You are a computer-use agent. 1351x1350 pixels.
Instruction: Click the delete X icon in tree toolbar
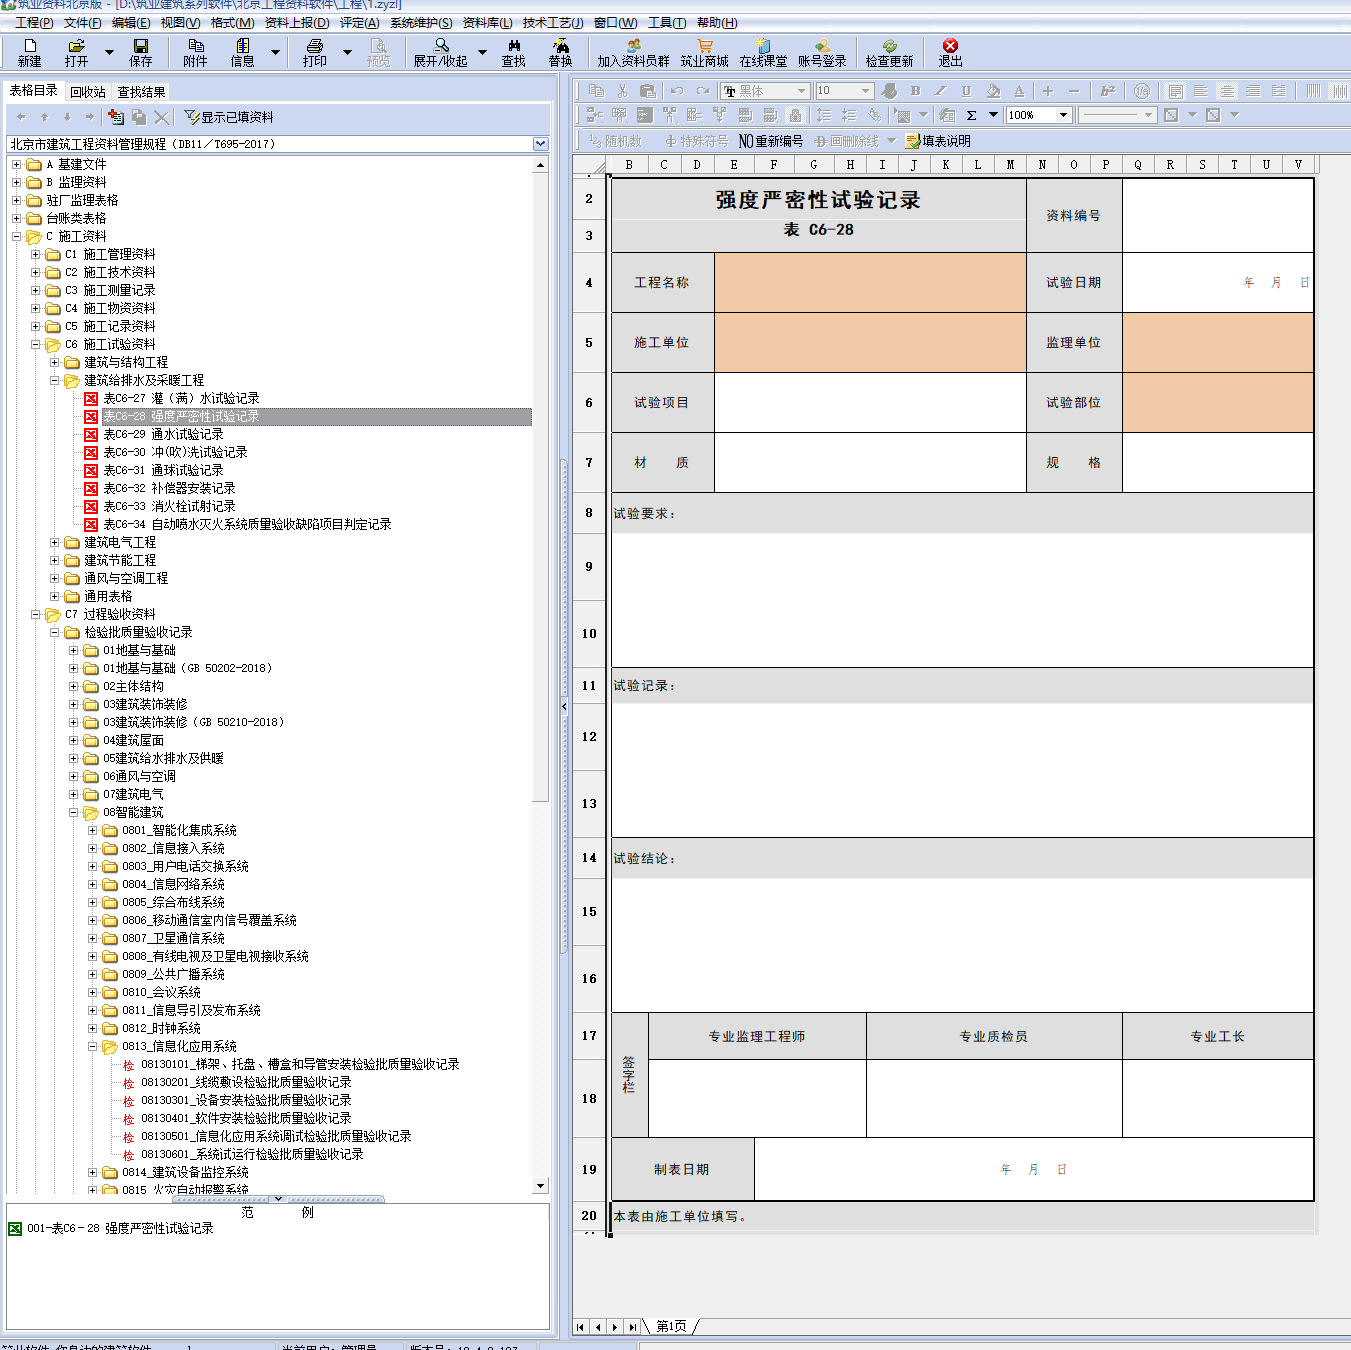(162, 117)
